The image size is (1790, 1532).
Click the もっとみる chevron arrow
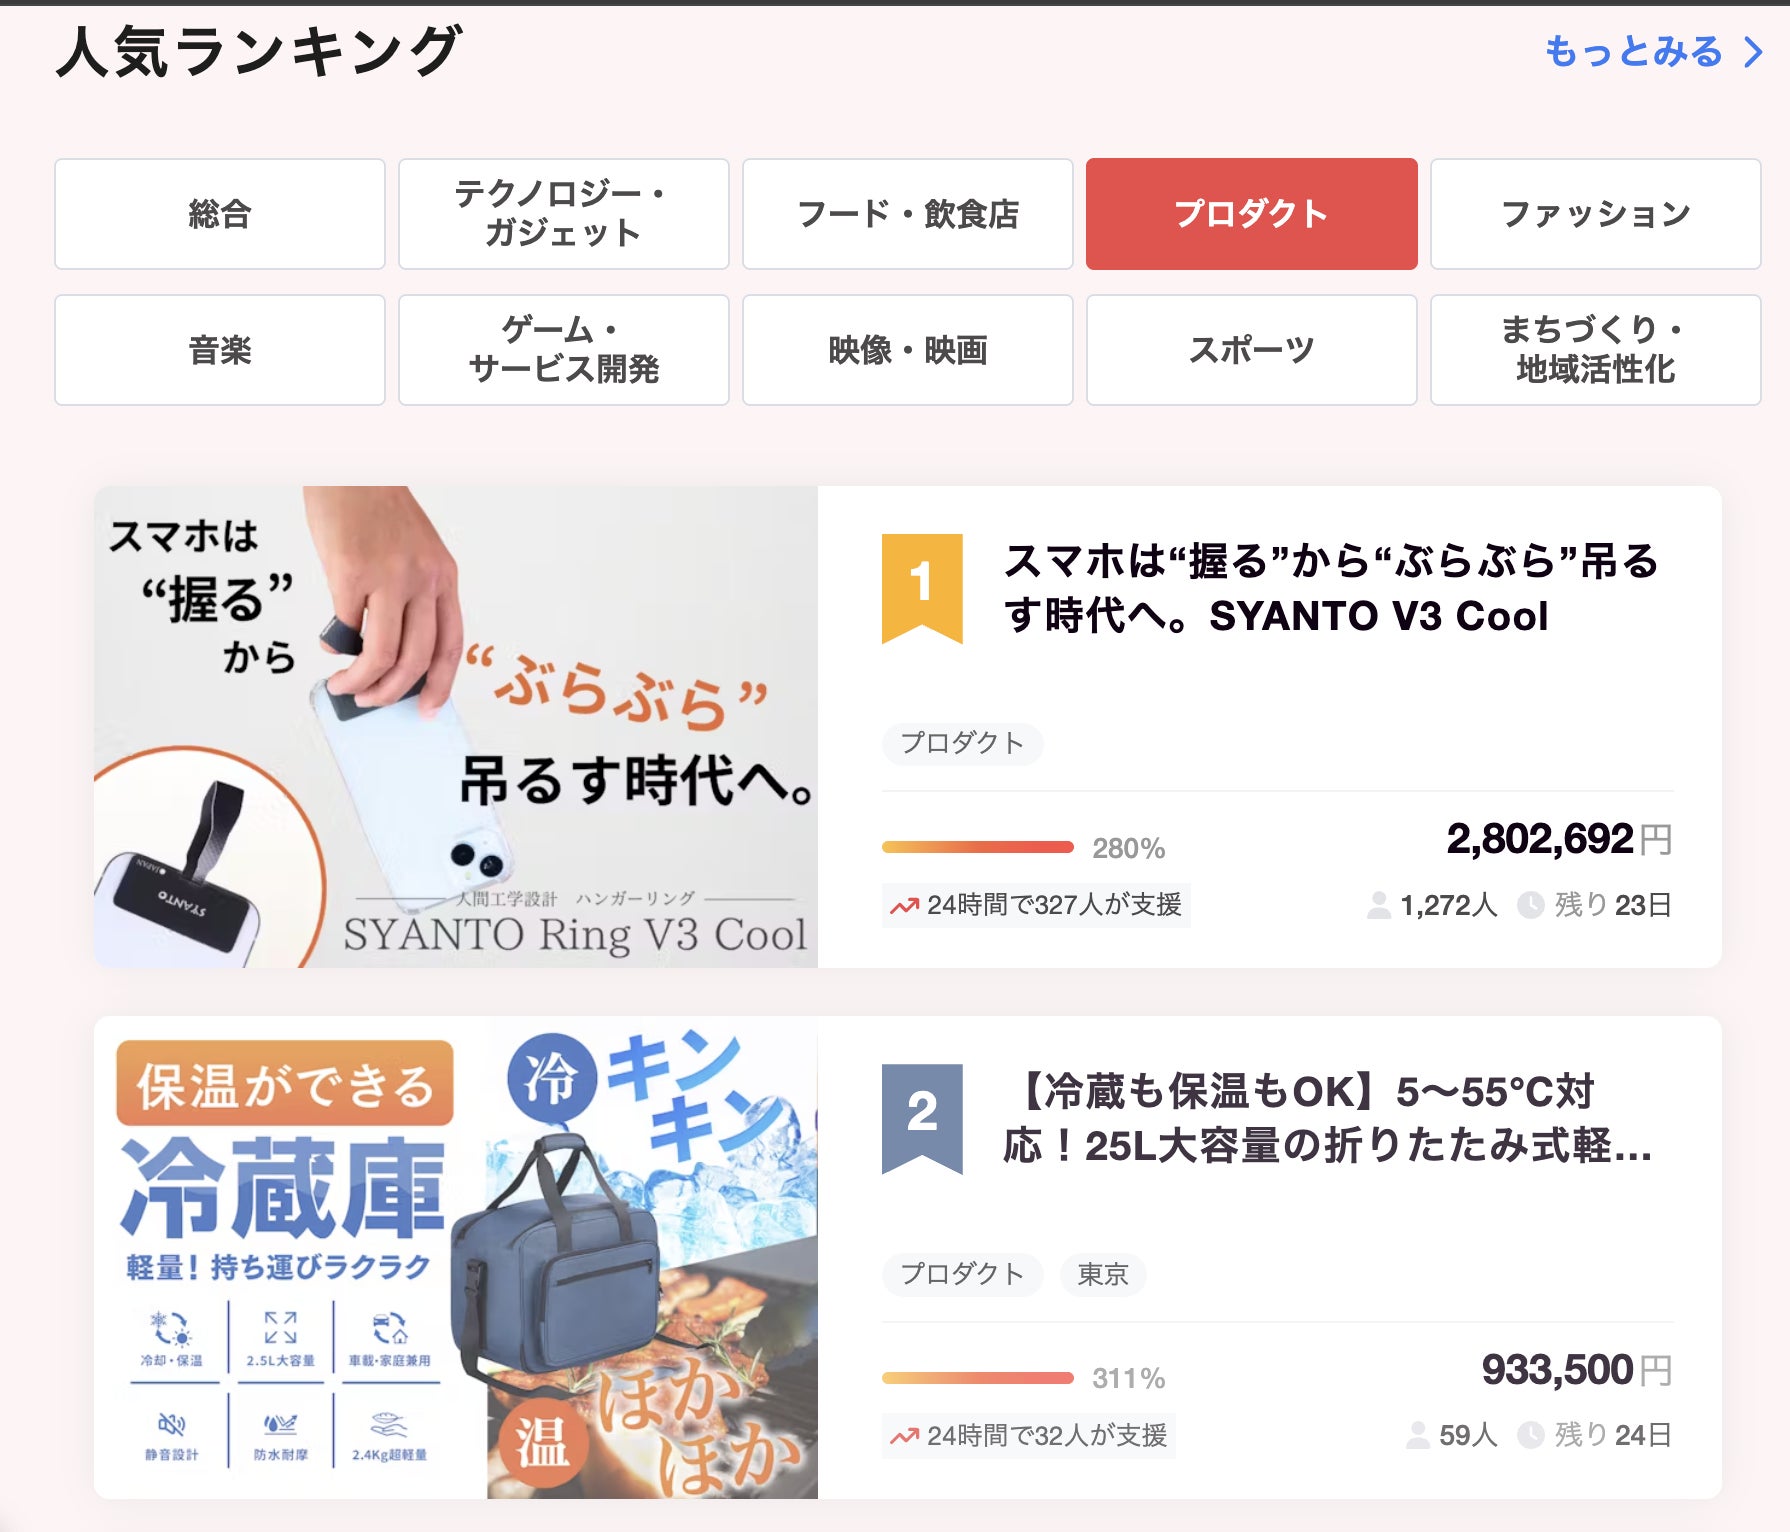click(1753, 52)
